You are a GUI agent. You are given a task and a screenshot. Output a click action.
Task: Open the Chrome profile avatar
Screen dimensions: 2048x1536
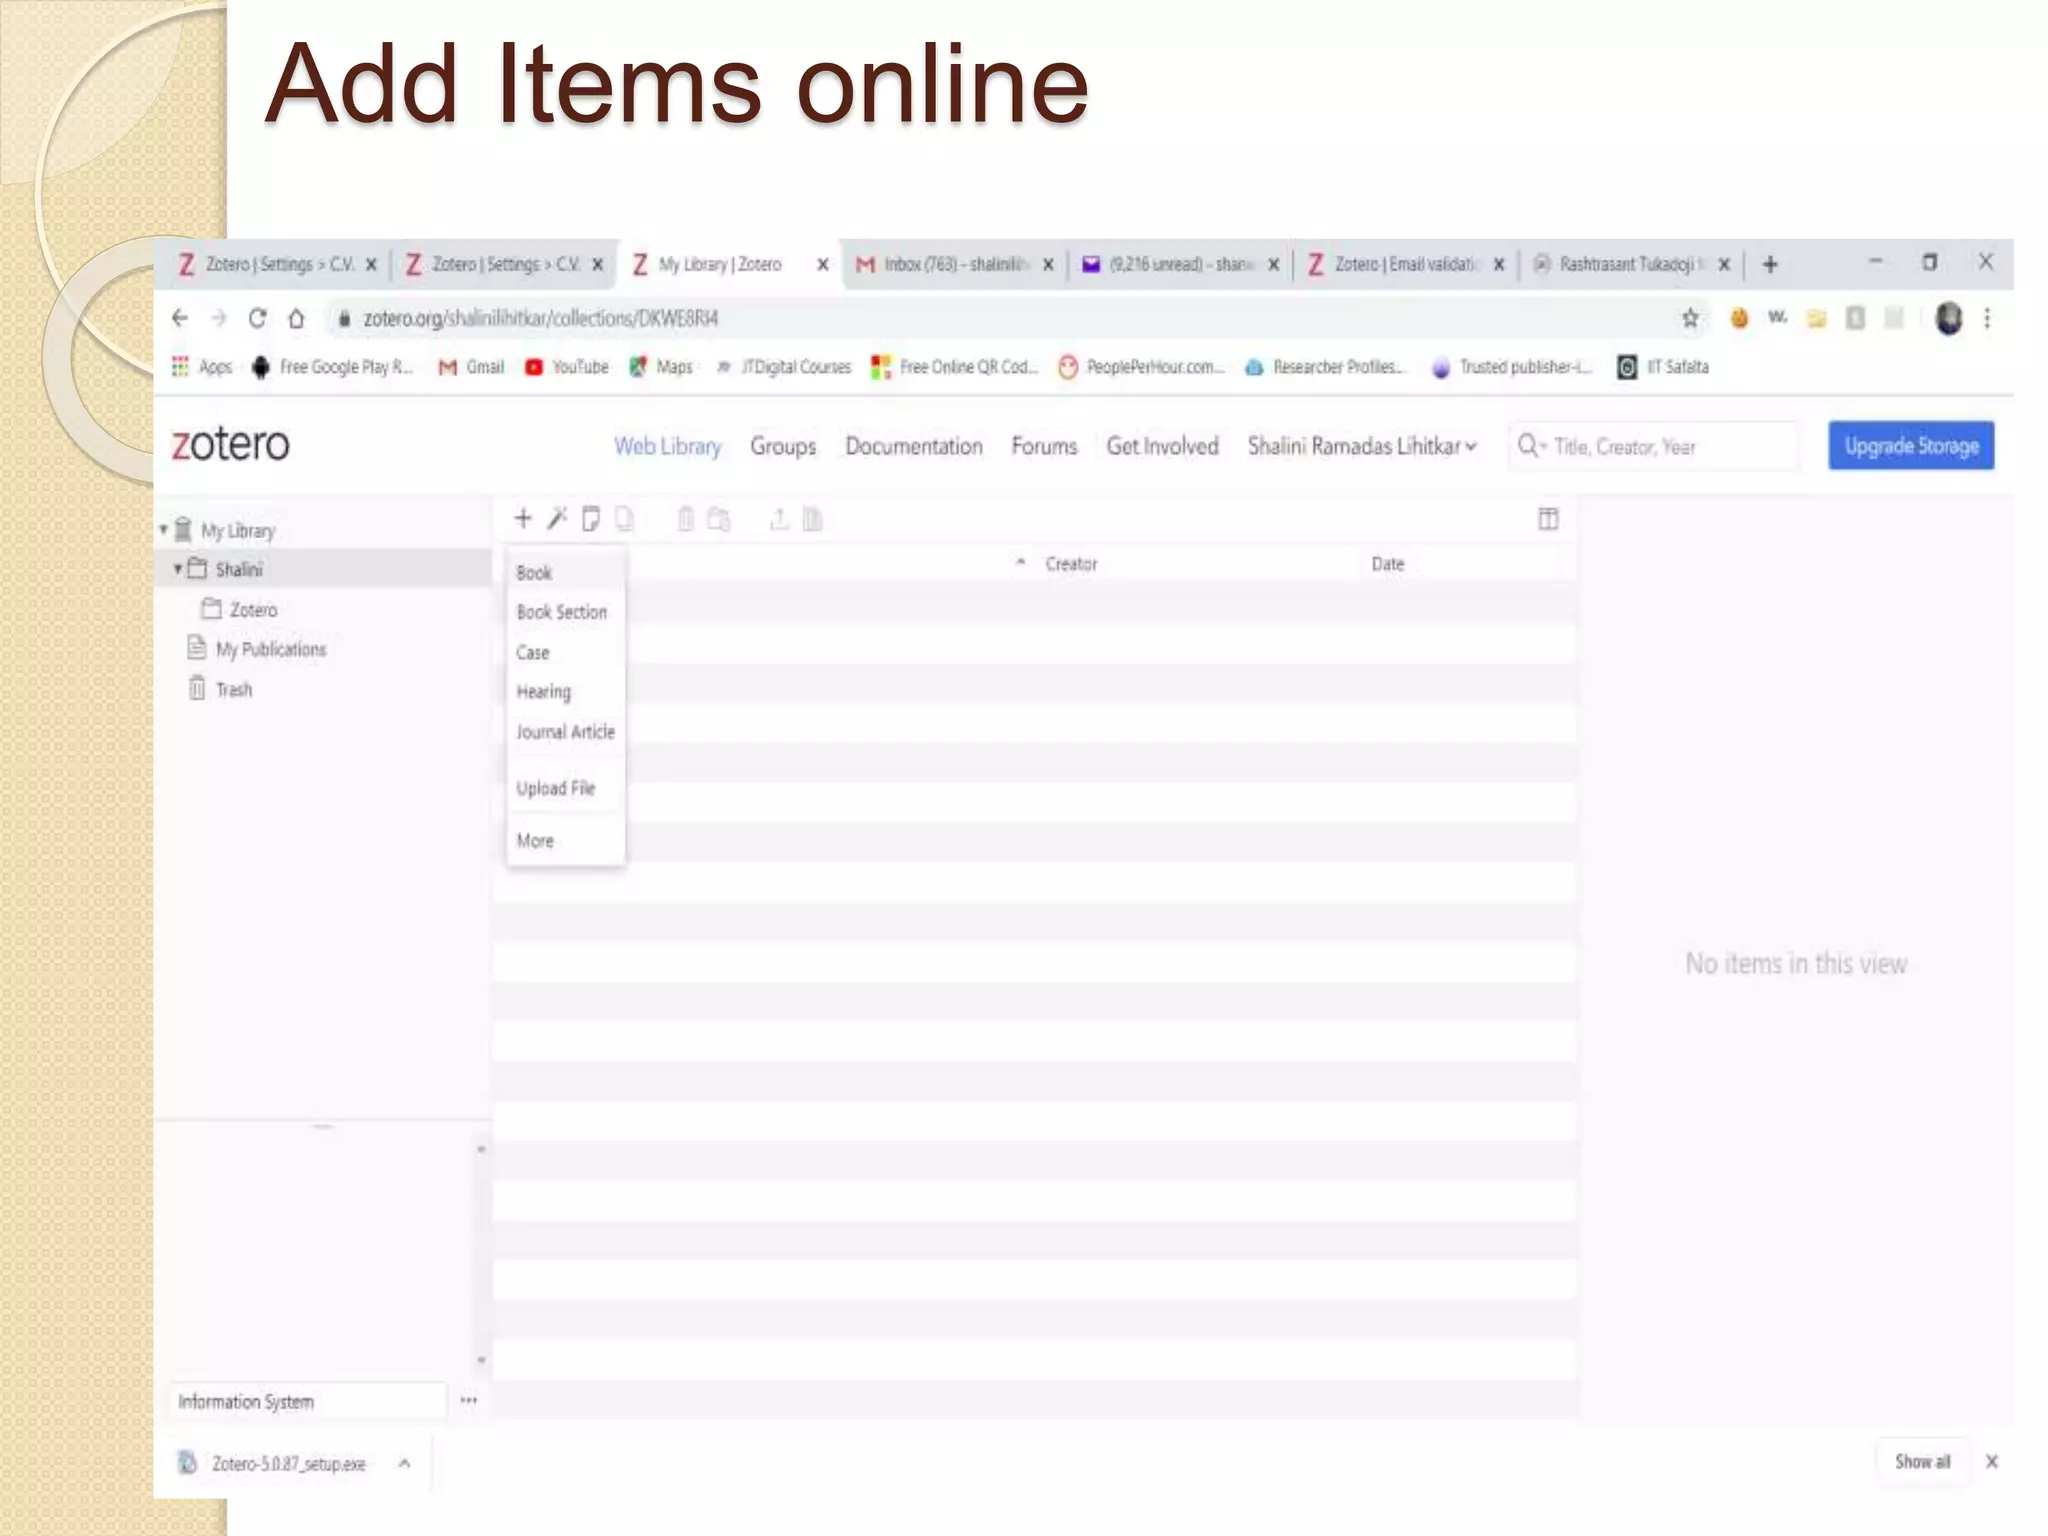coord(1948,318)
